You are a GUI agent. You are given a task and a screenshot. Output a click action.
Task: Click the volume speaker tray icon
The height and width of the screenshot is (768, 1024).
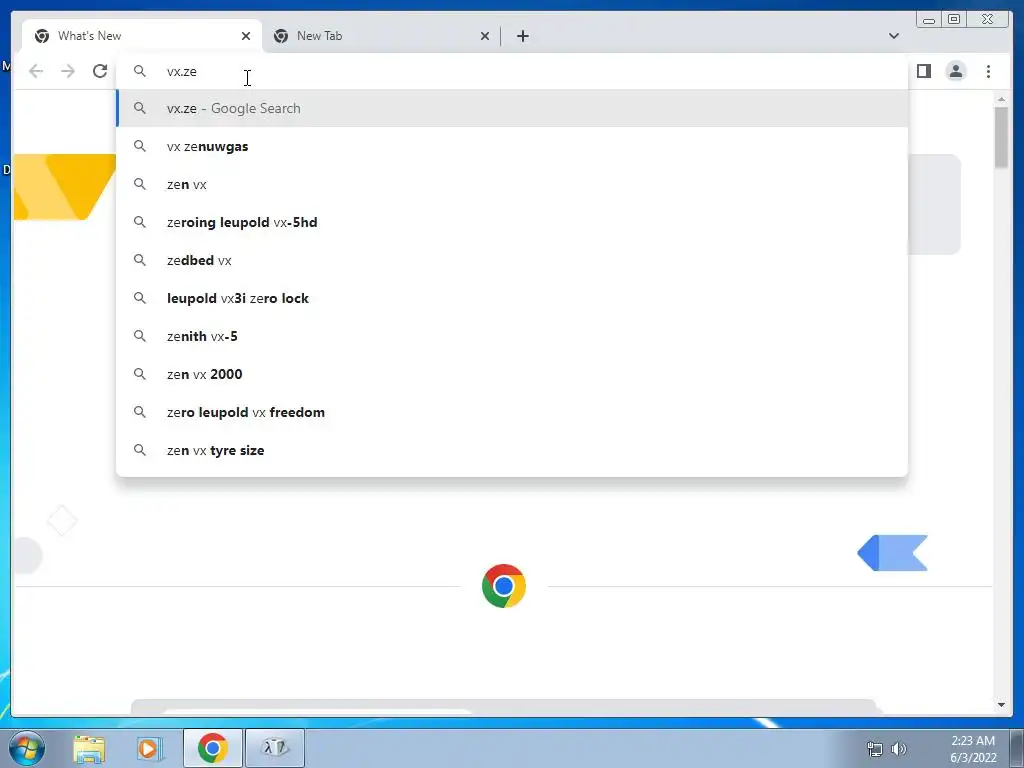coord(899,749)
